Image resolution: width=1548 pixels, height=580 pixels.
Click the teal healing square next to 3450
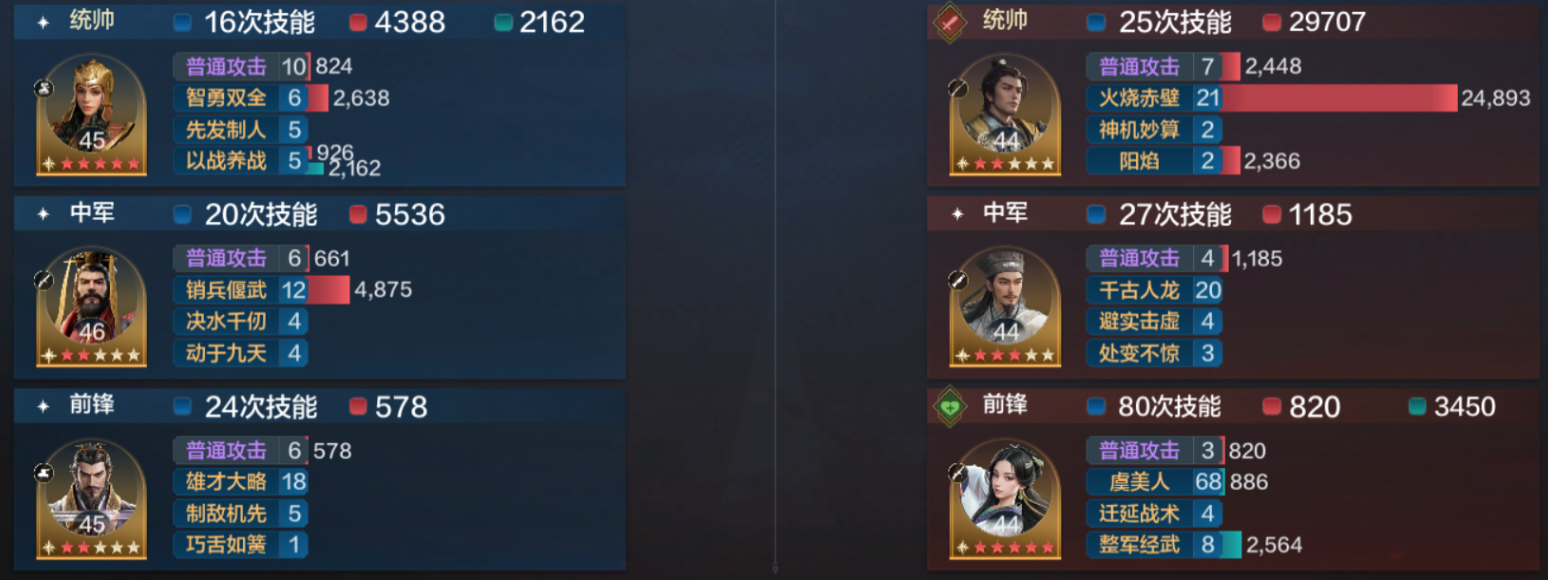1417,406
